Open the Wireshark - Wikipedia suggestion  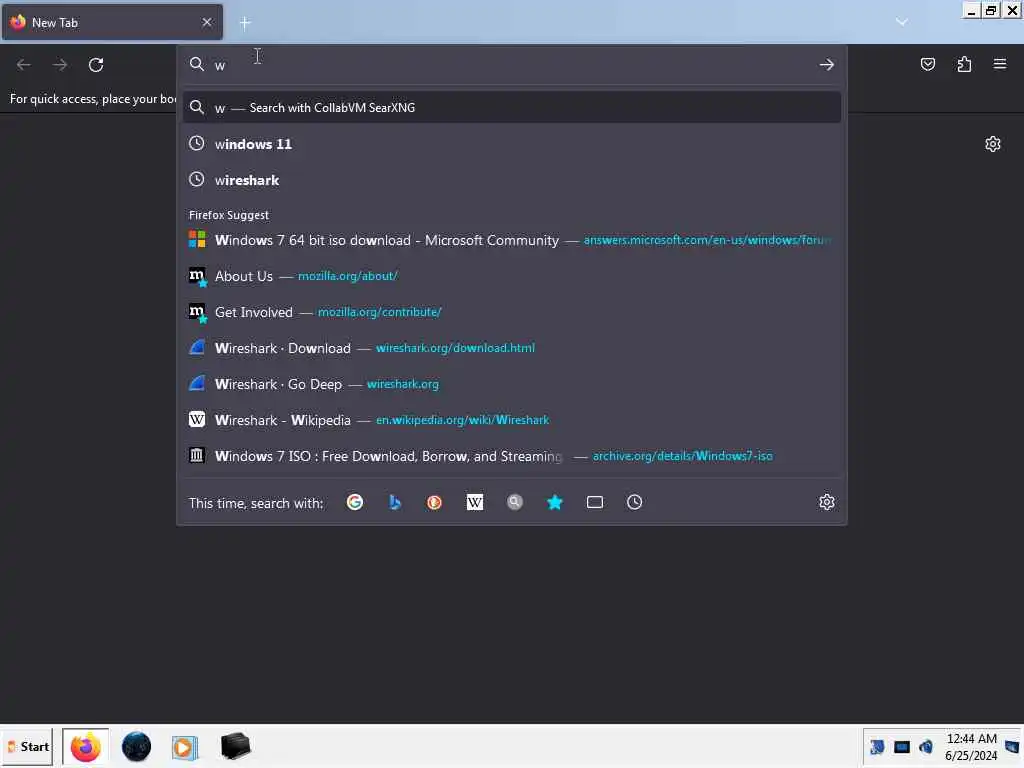point(512,420)
